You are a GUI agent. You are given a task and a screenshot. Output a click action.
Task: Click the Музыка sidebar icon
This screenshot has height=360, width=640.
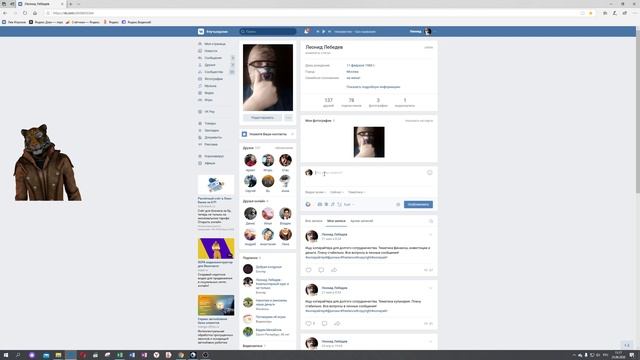point(200,86)
